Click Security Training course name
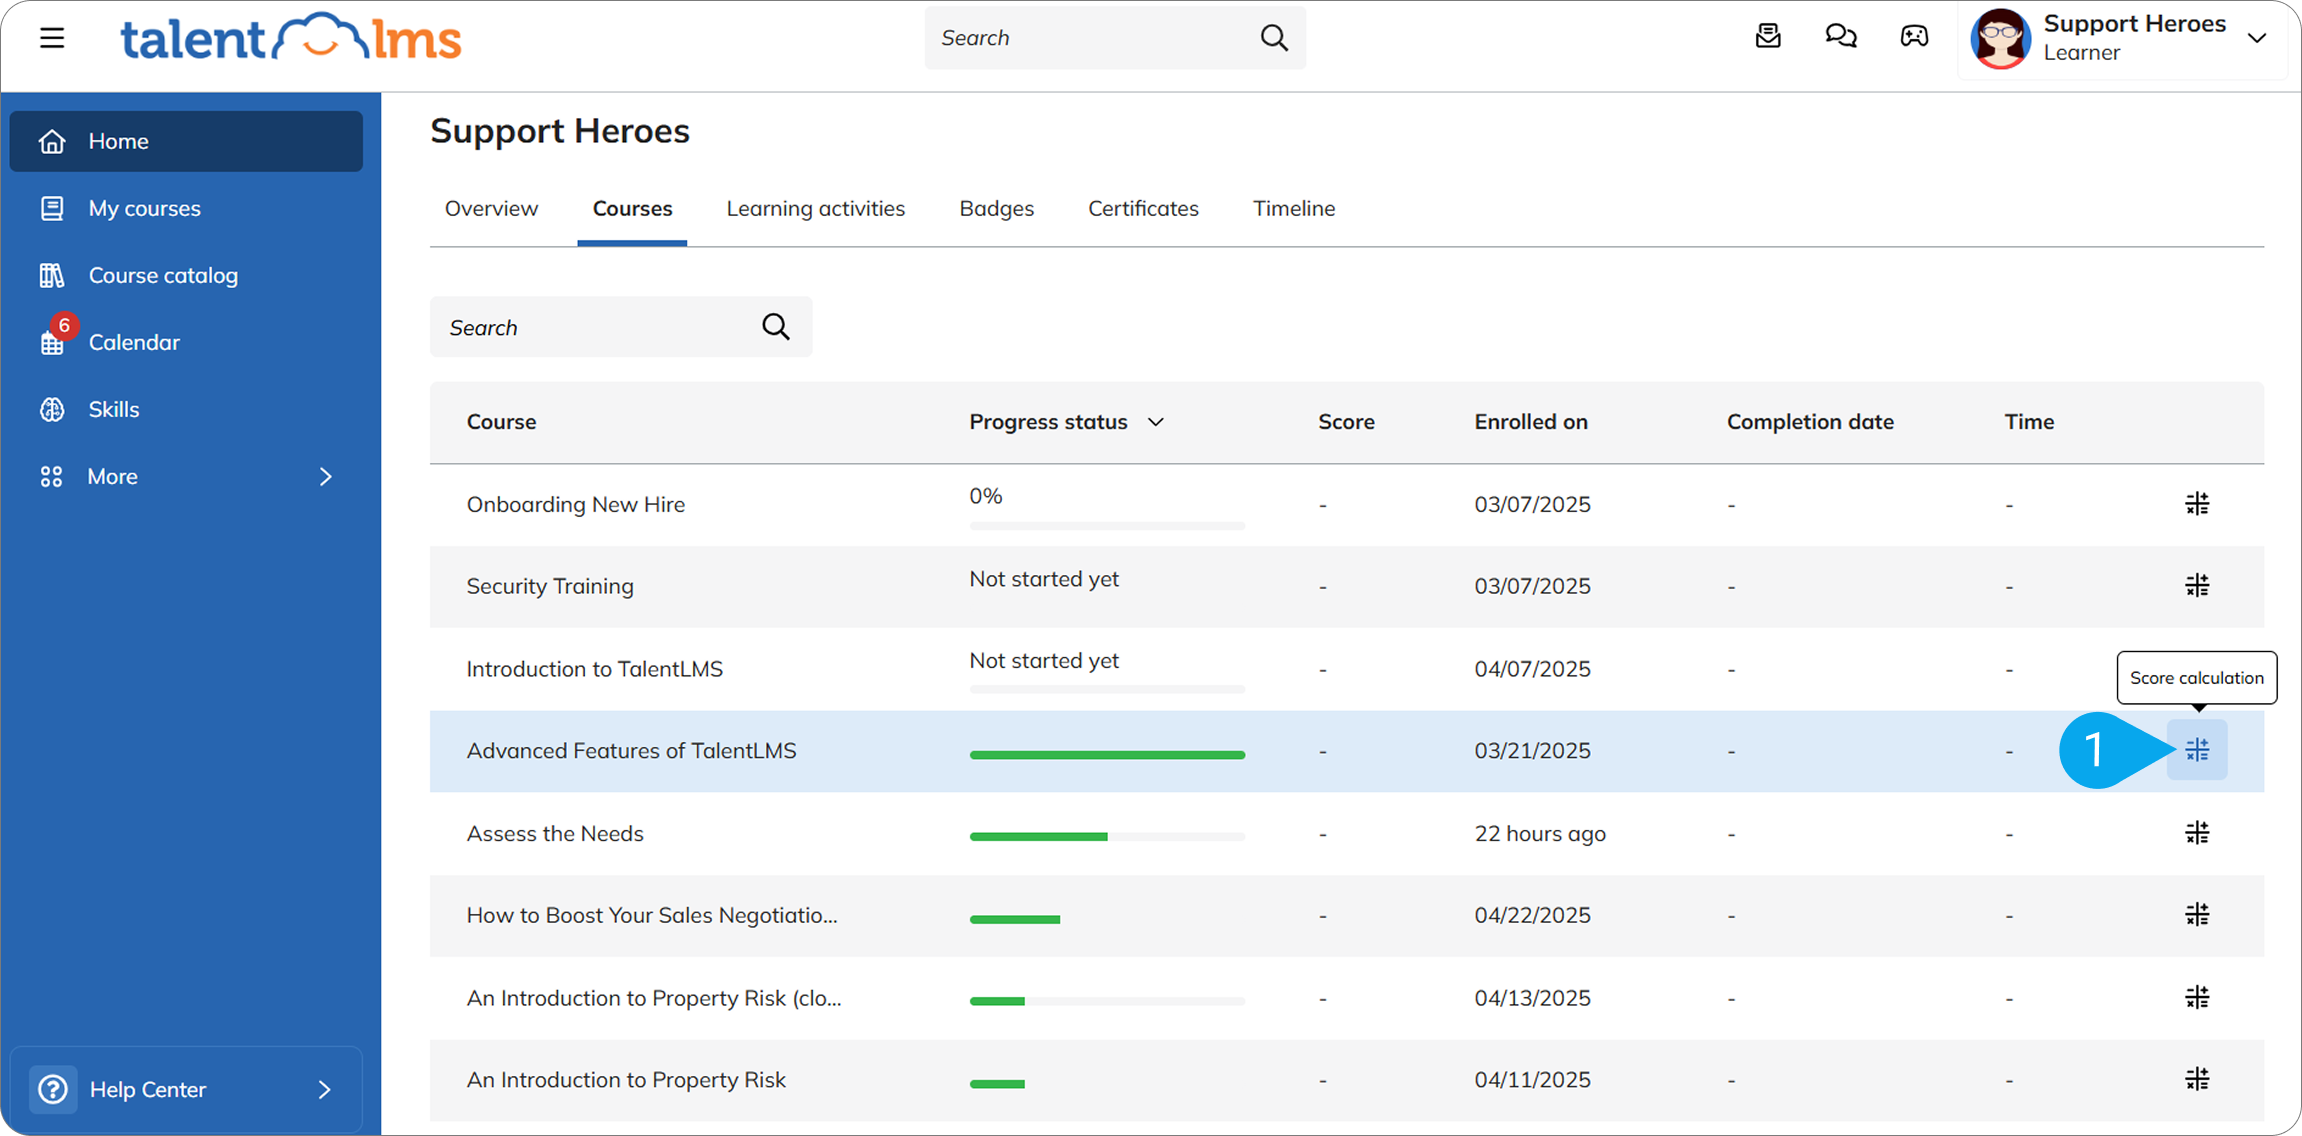Image resolution: width=2302 pixels, height=1136 pixels. coord(550,586)
